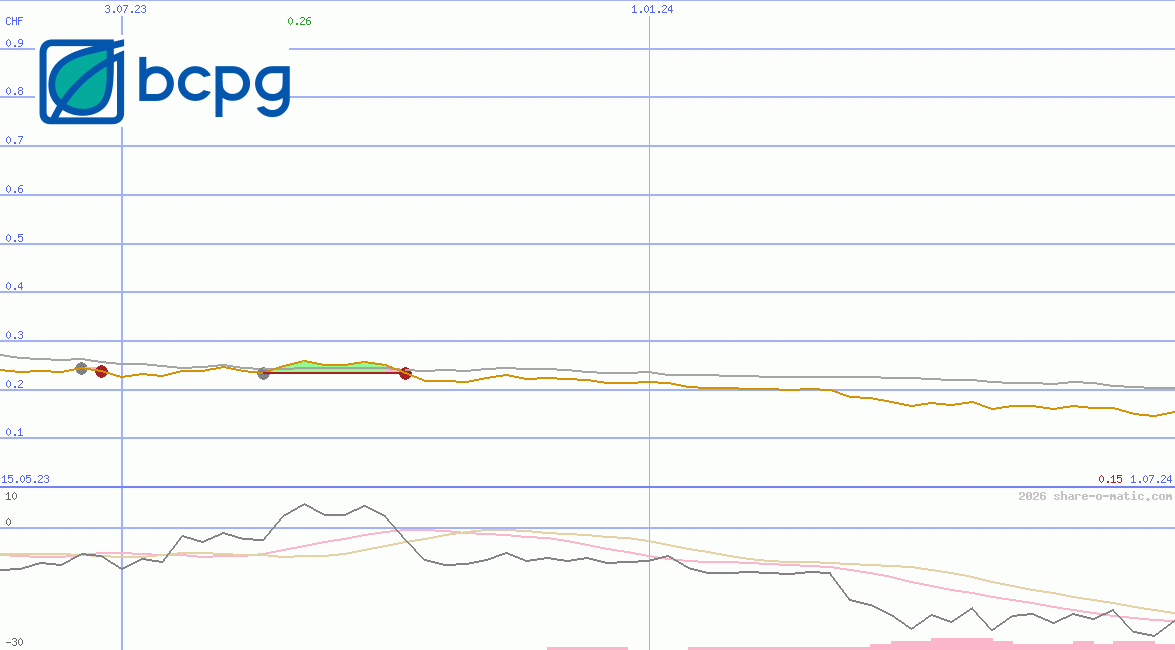Viewport: 1175px width, 650px height.
Task: Click the second gray buy marker dot
Action: tap(263, 373)
